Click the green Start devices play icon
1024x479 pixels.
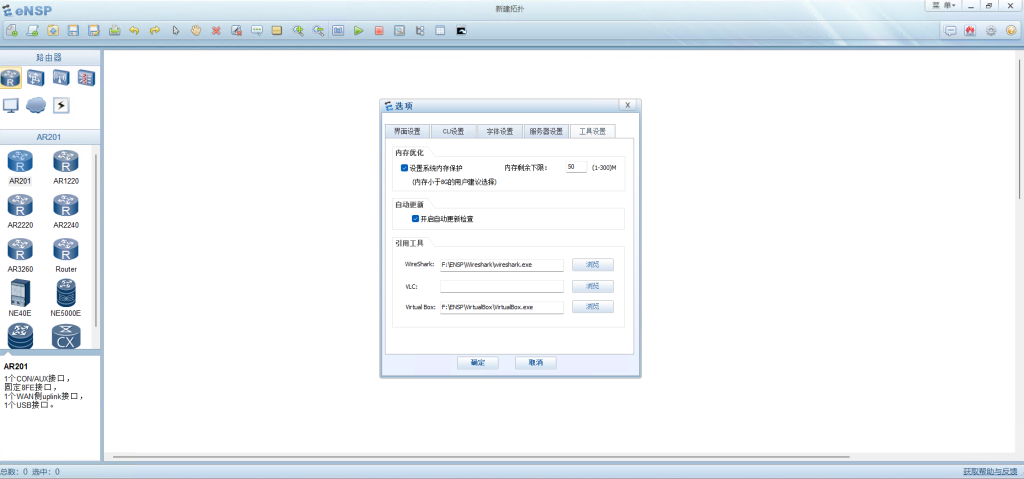(x=359, y=31)
